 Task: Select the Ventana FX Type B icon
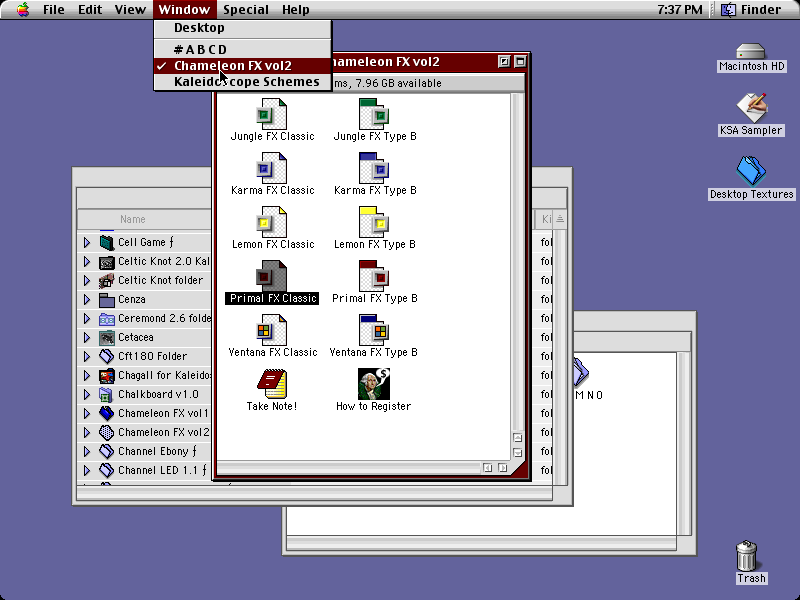(x=374, y=330)
